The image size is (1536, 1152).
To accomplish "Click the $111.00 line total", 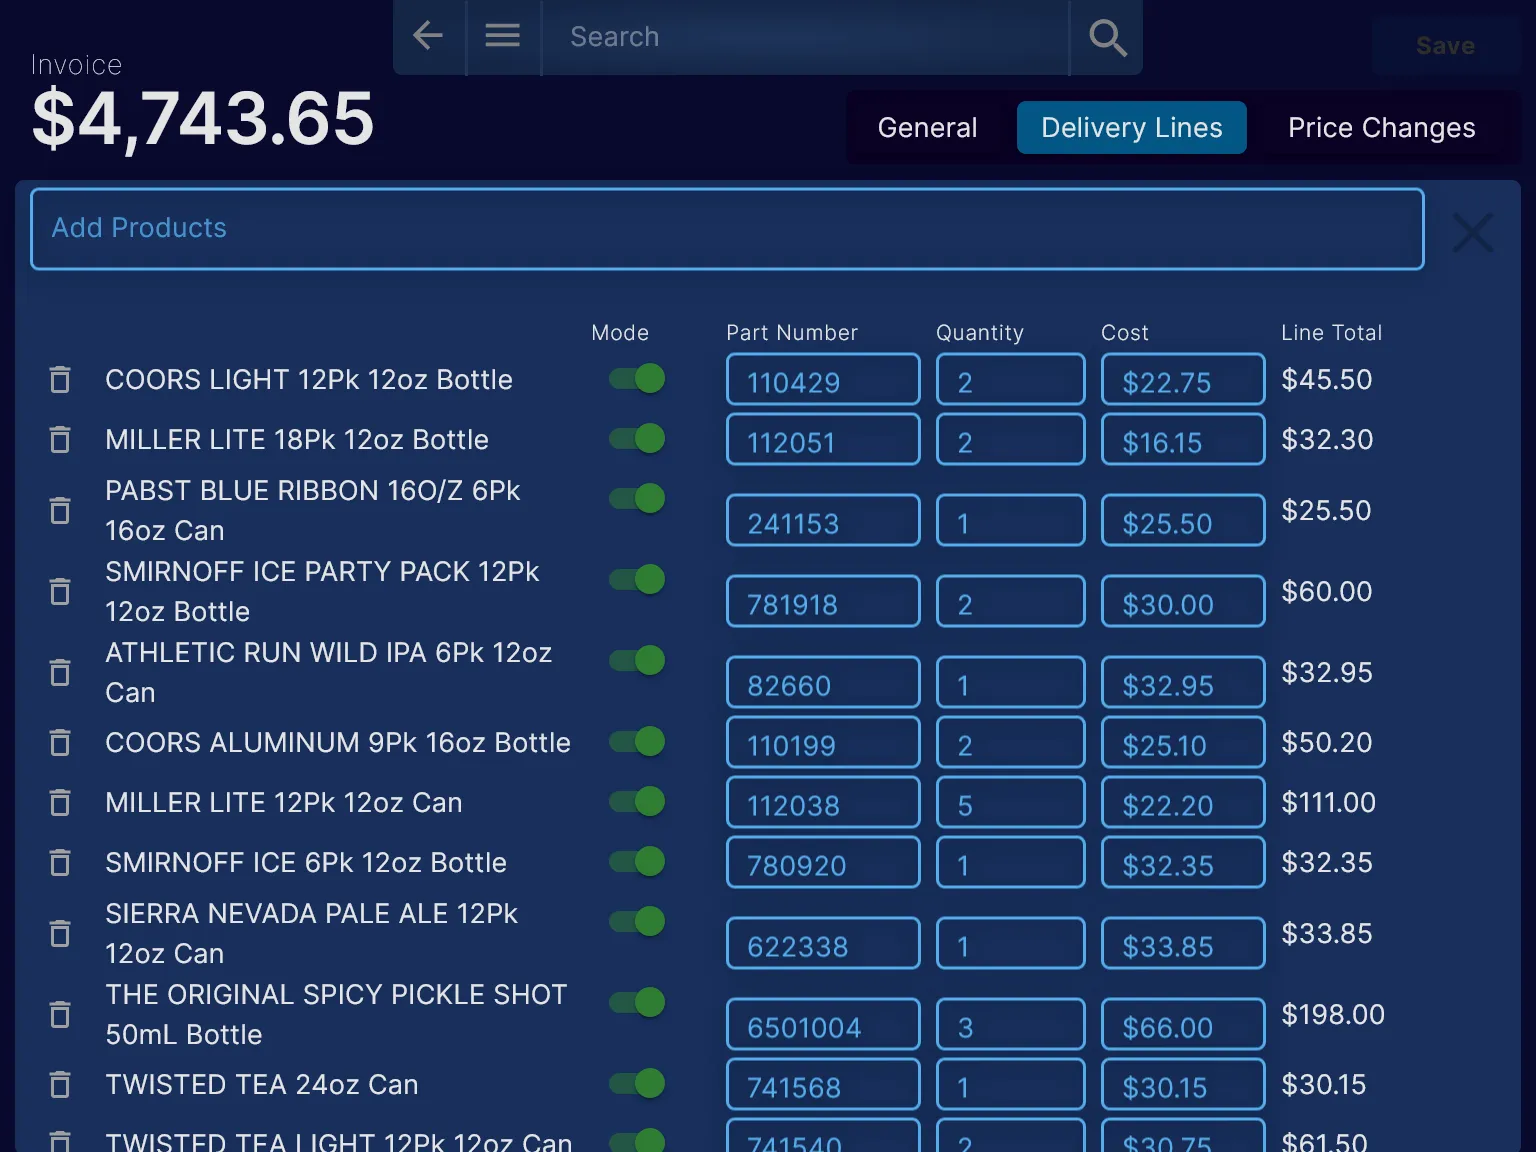I will (1329, 803).
